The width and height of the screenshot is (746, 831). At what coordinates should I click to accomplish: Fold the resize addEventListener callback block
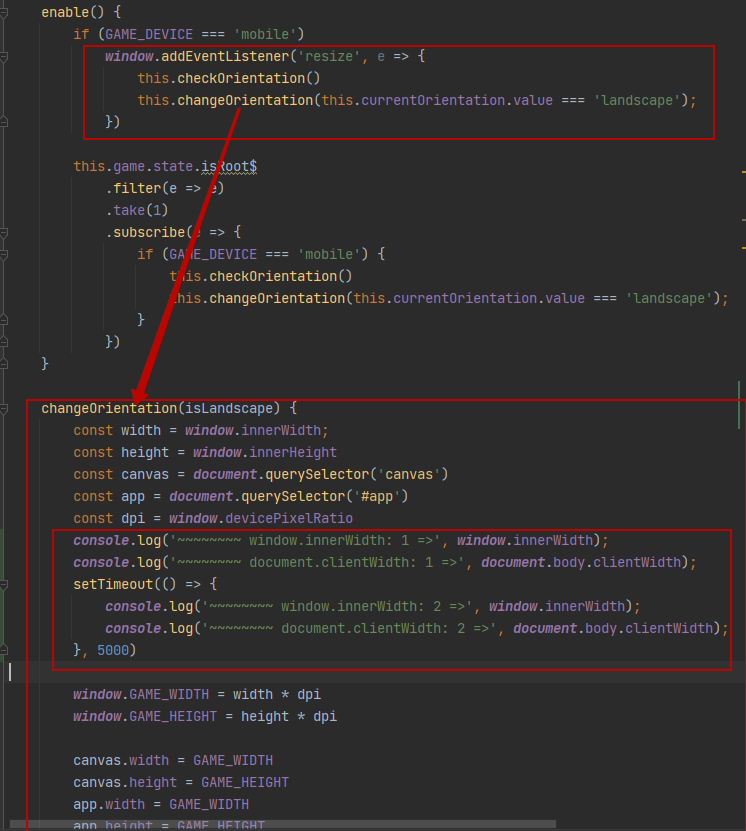[x=3, y=56]
